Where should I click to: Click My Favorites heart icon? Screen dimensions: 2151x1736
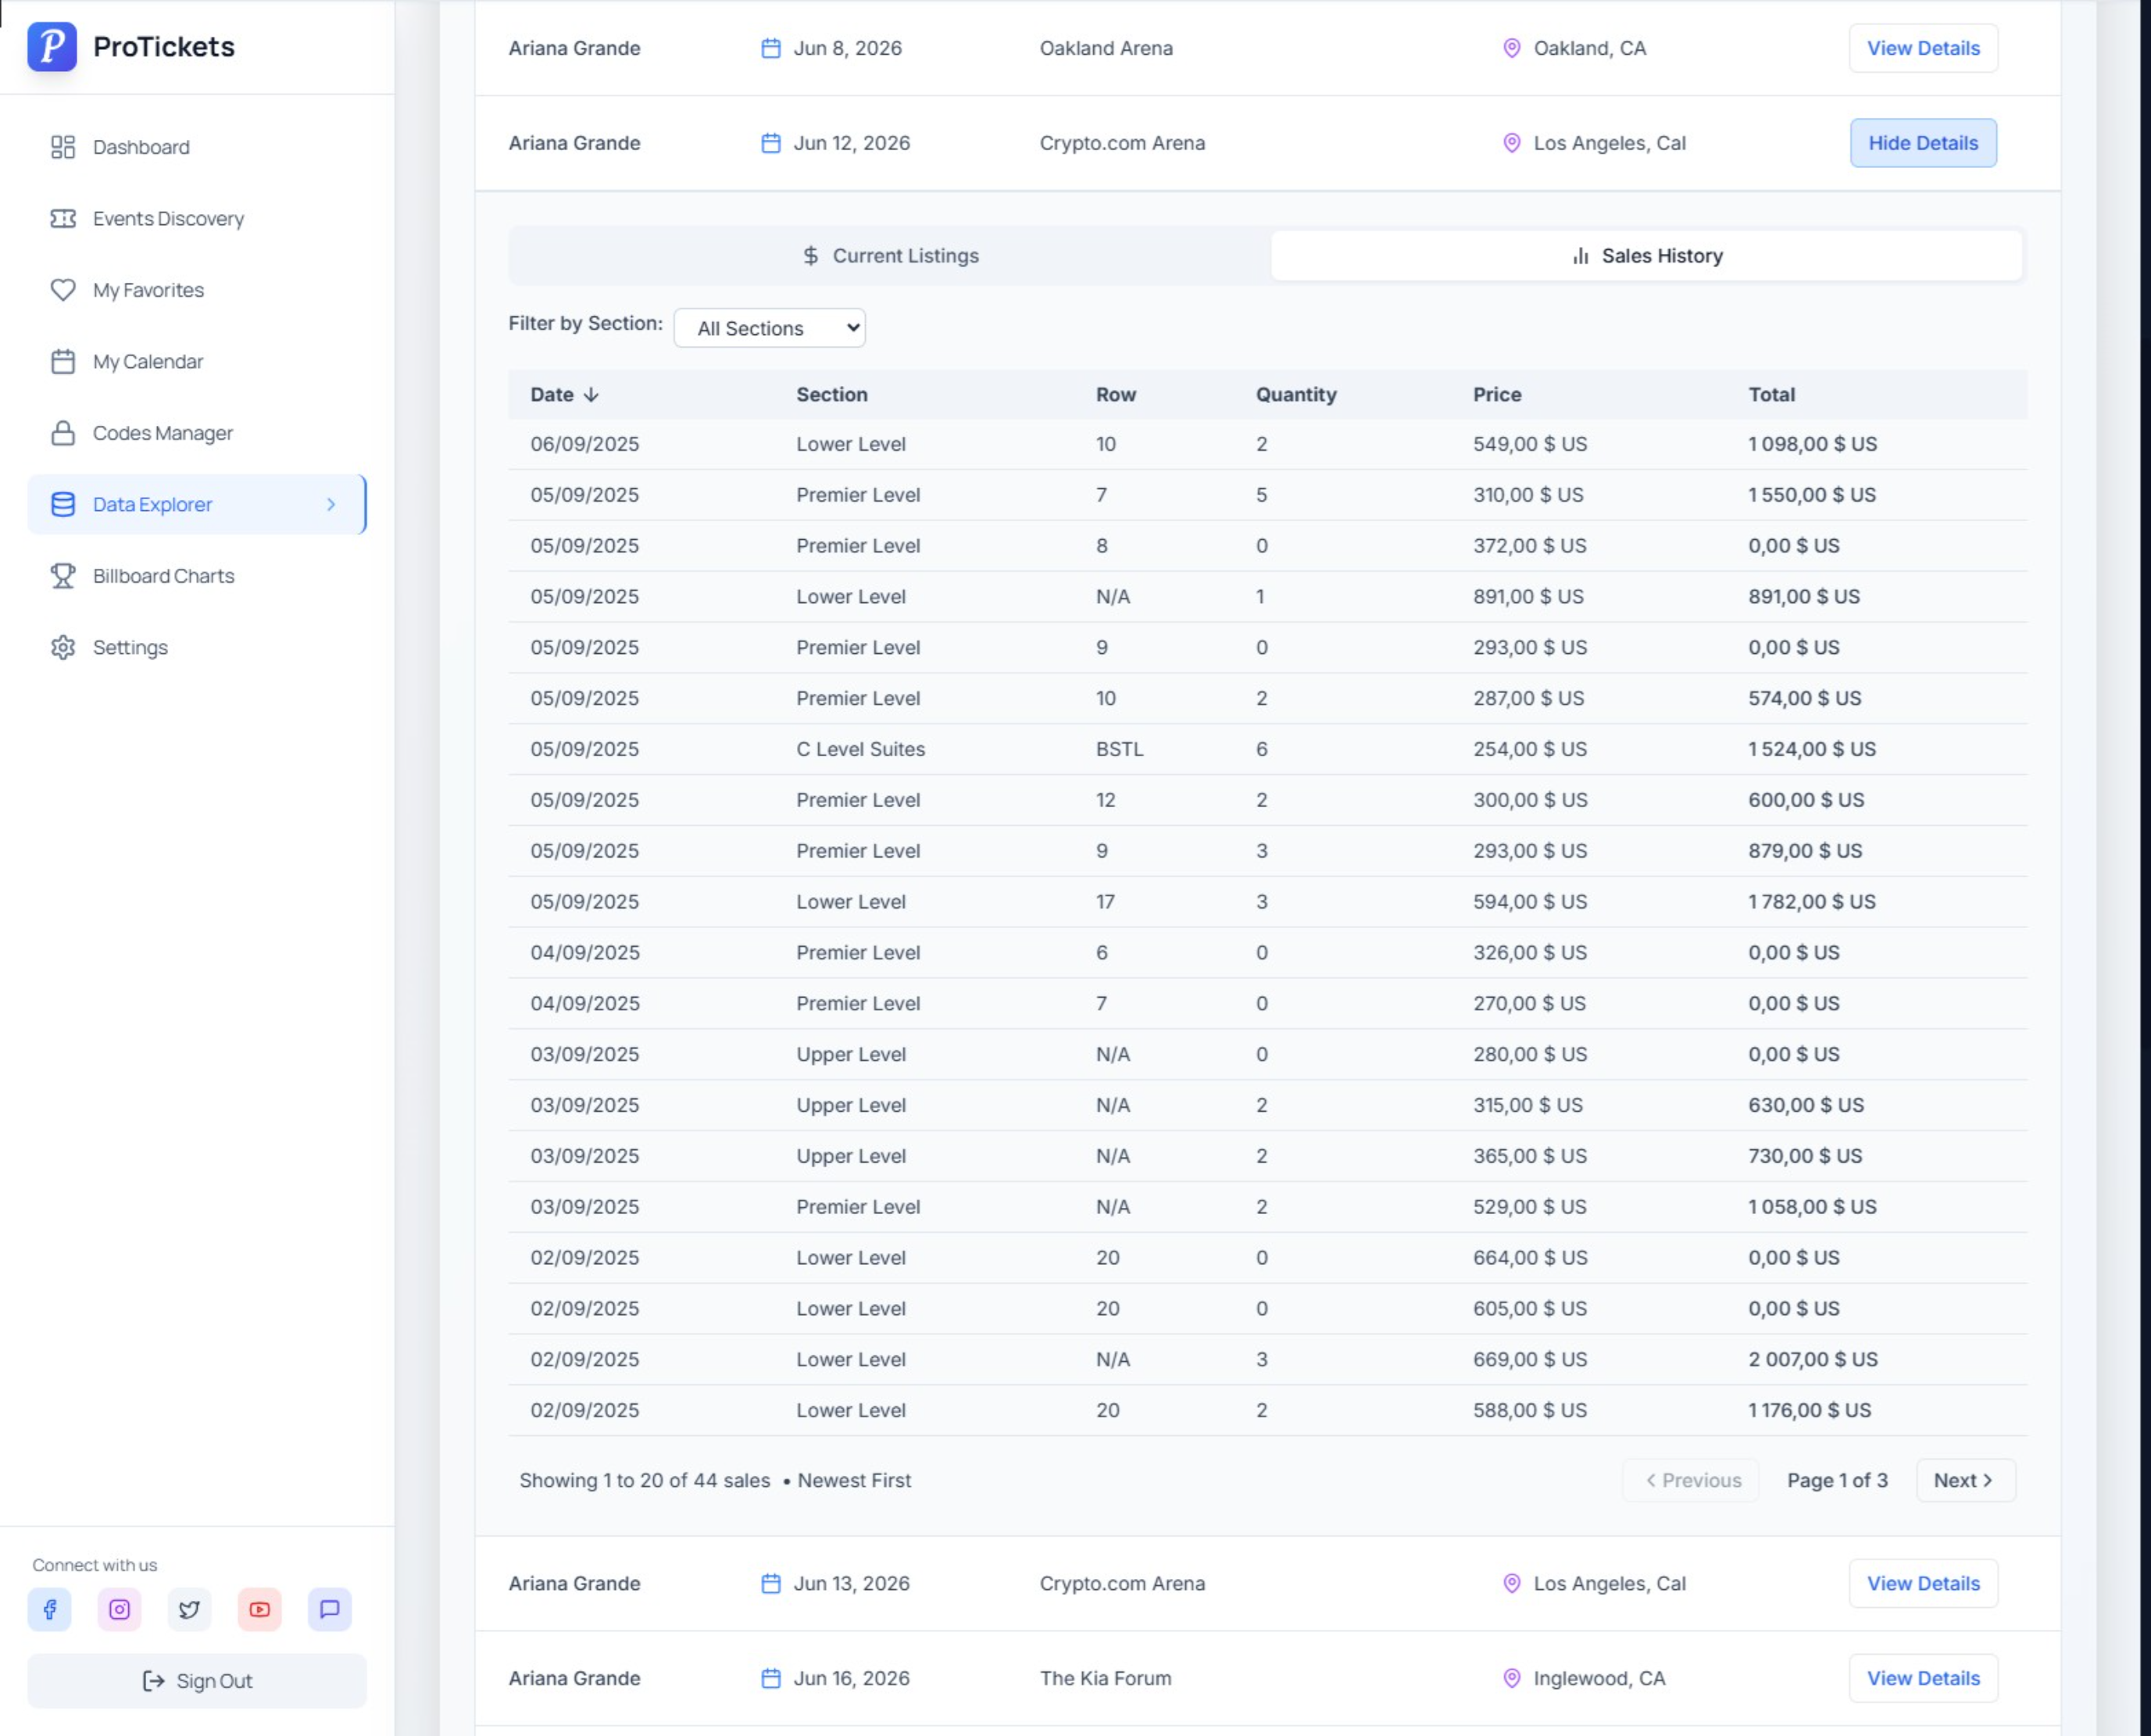tap(63, 290)
